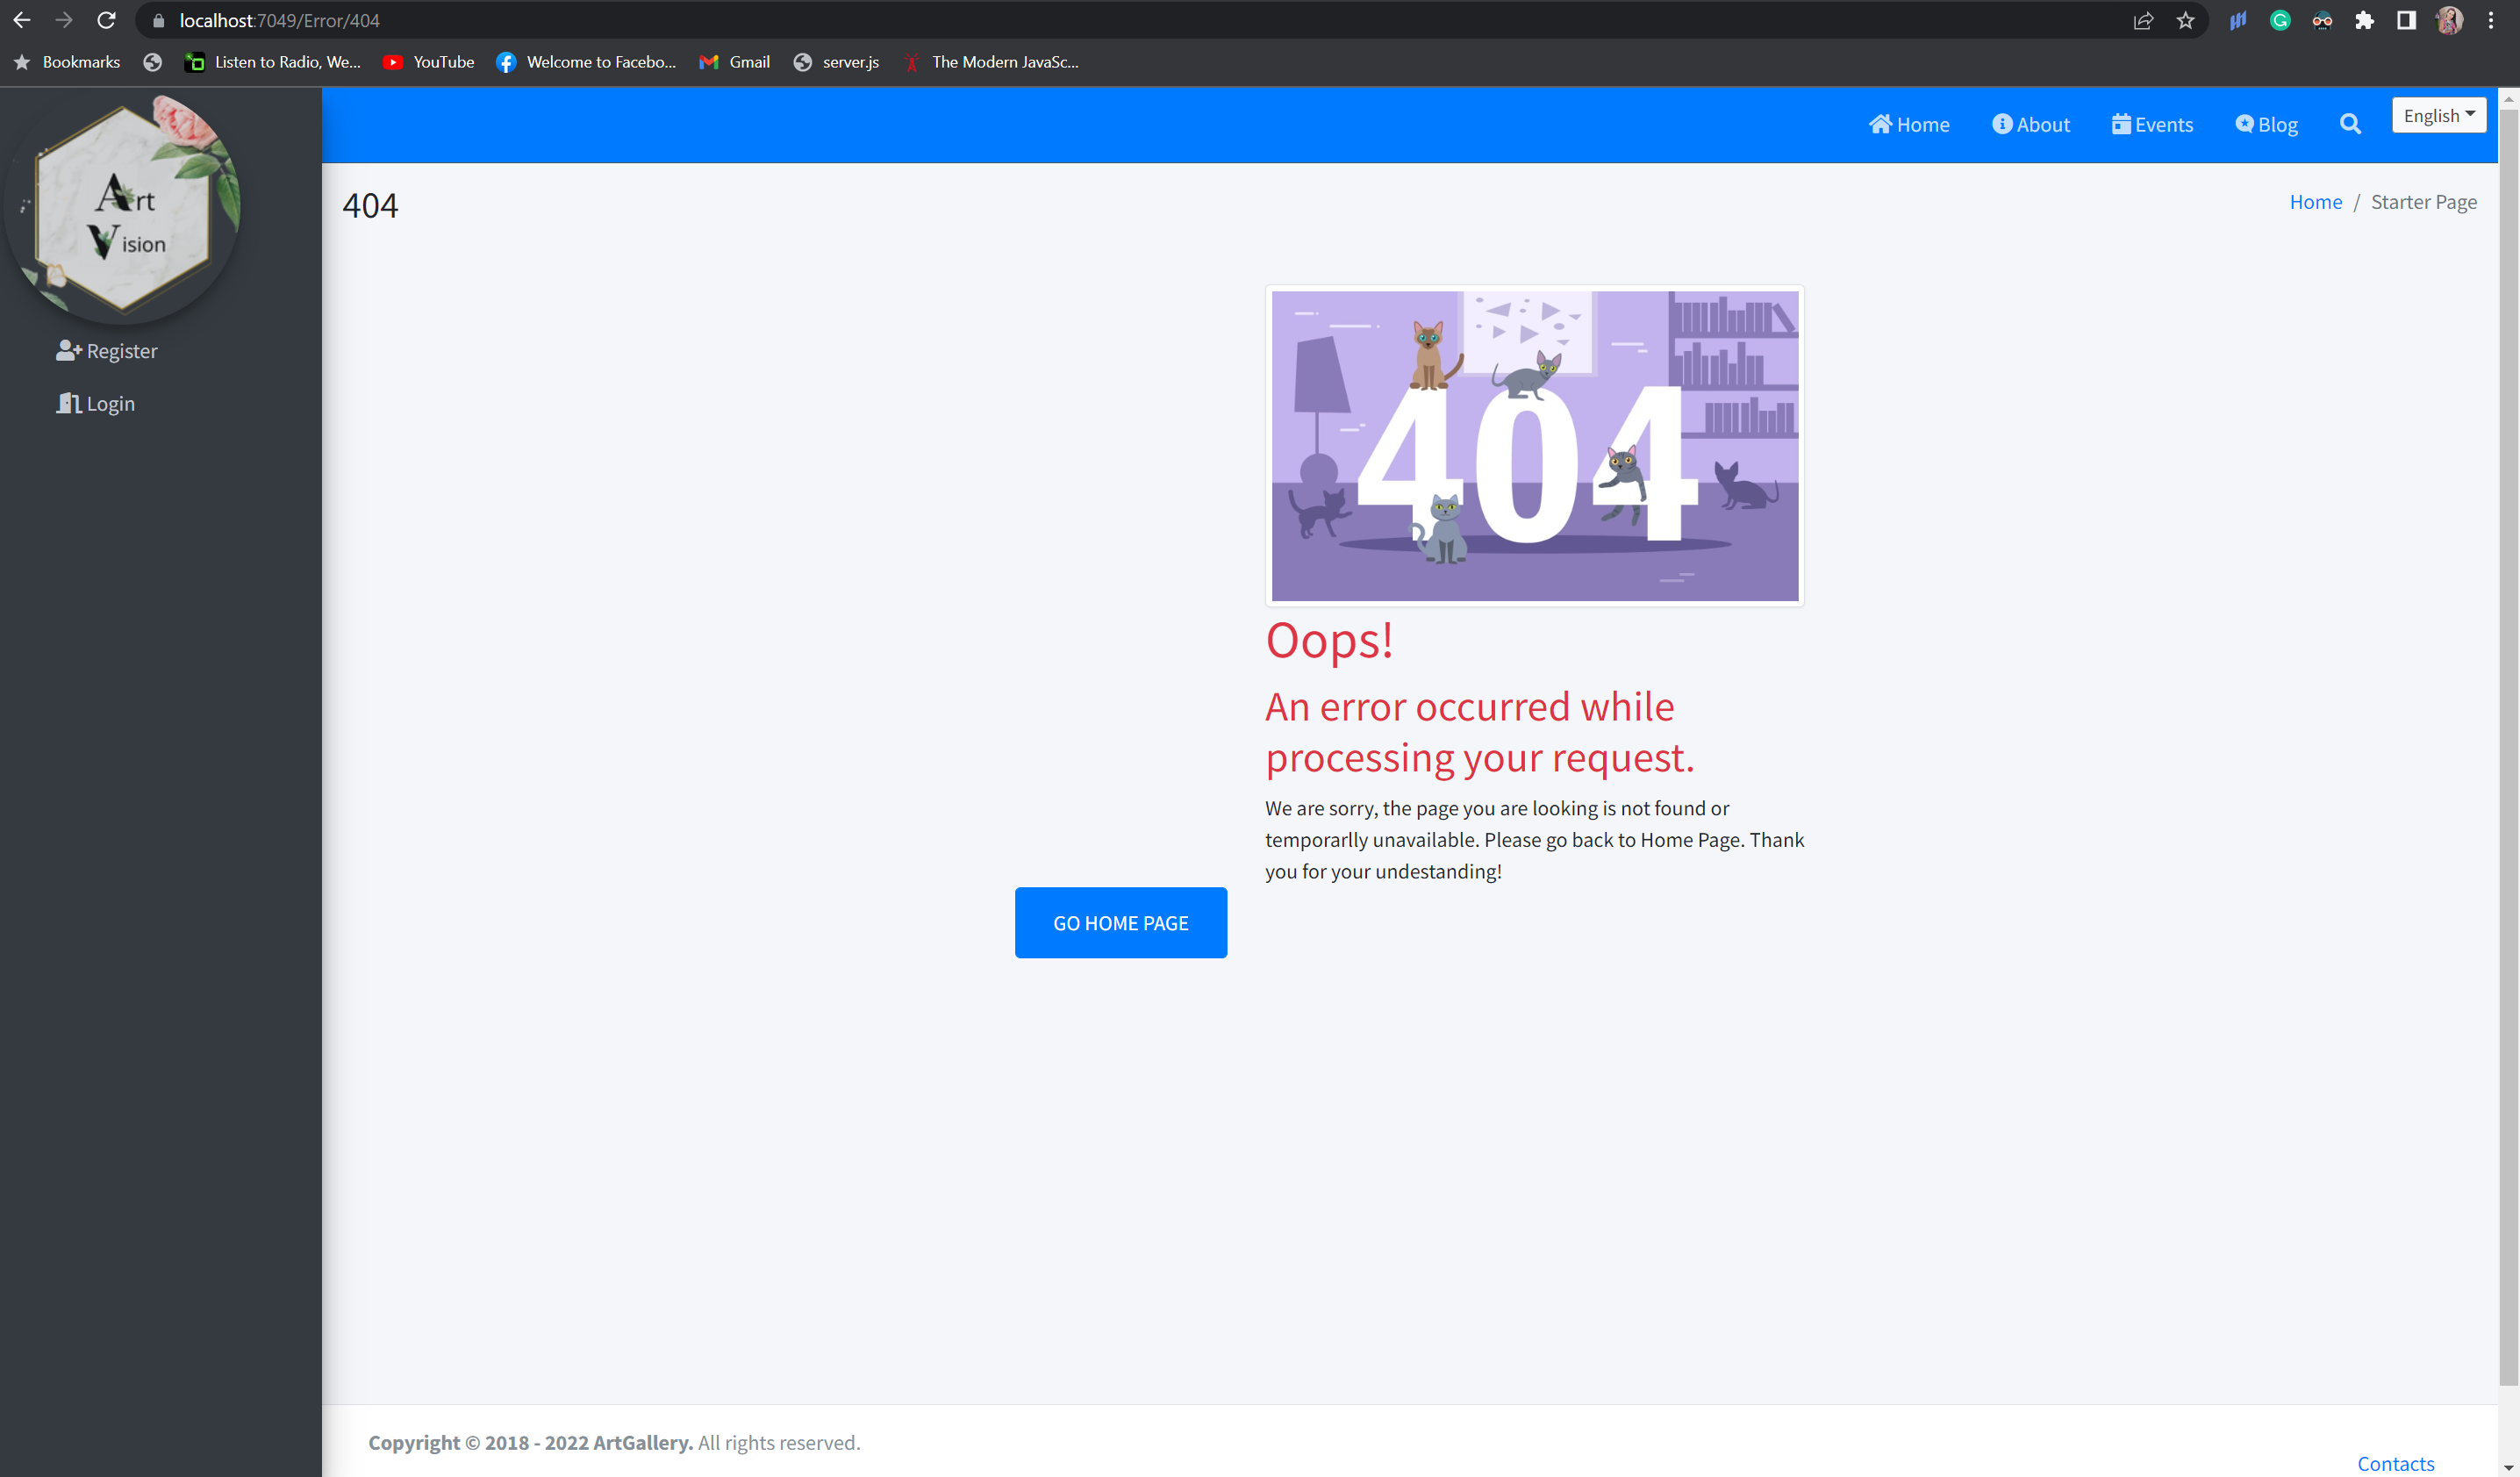Click the padlock site info icon
The height and width of the screenshot is (1477, 2520).
(158, 21)
